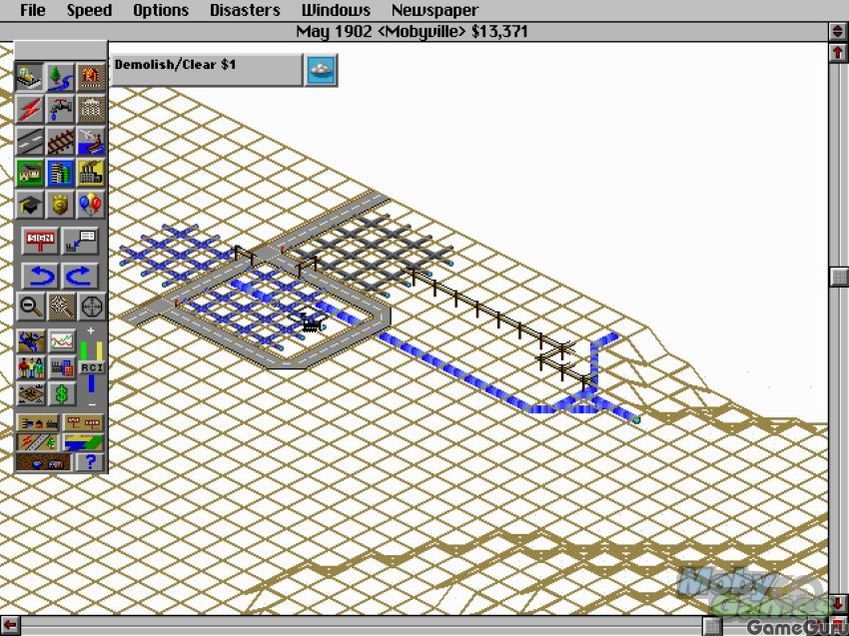849x636 pixels.
Task: Select the Emergency dispatch tool
Action: coord(91,77)
